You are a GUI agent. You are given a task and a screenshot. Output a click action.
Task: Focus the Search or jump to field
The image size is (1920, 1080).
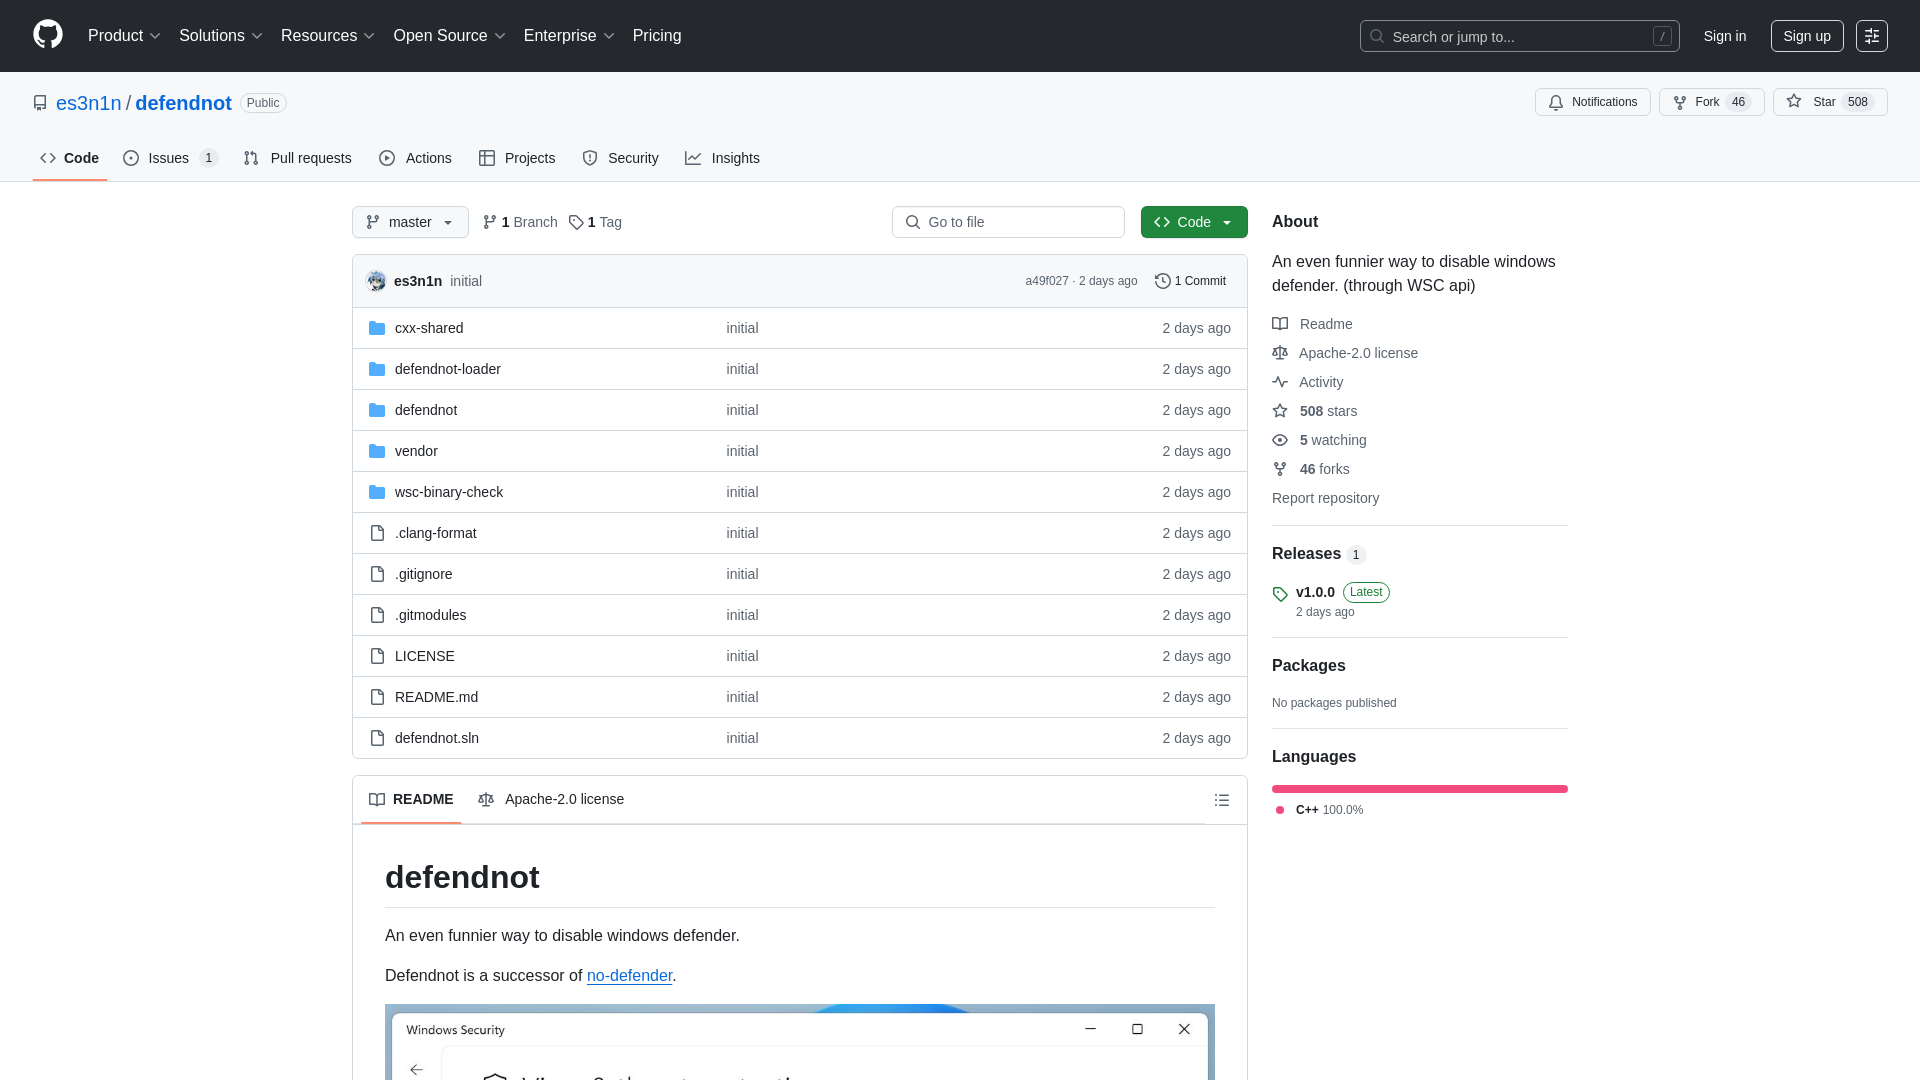pyautogui.click(x=1519, y=36)
